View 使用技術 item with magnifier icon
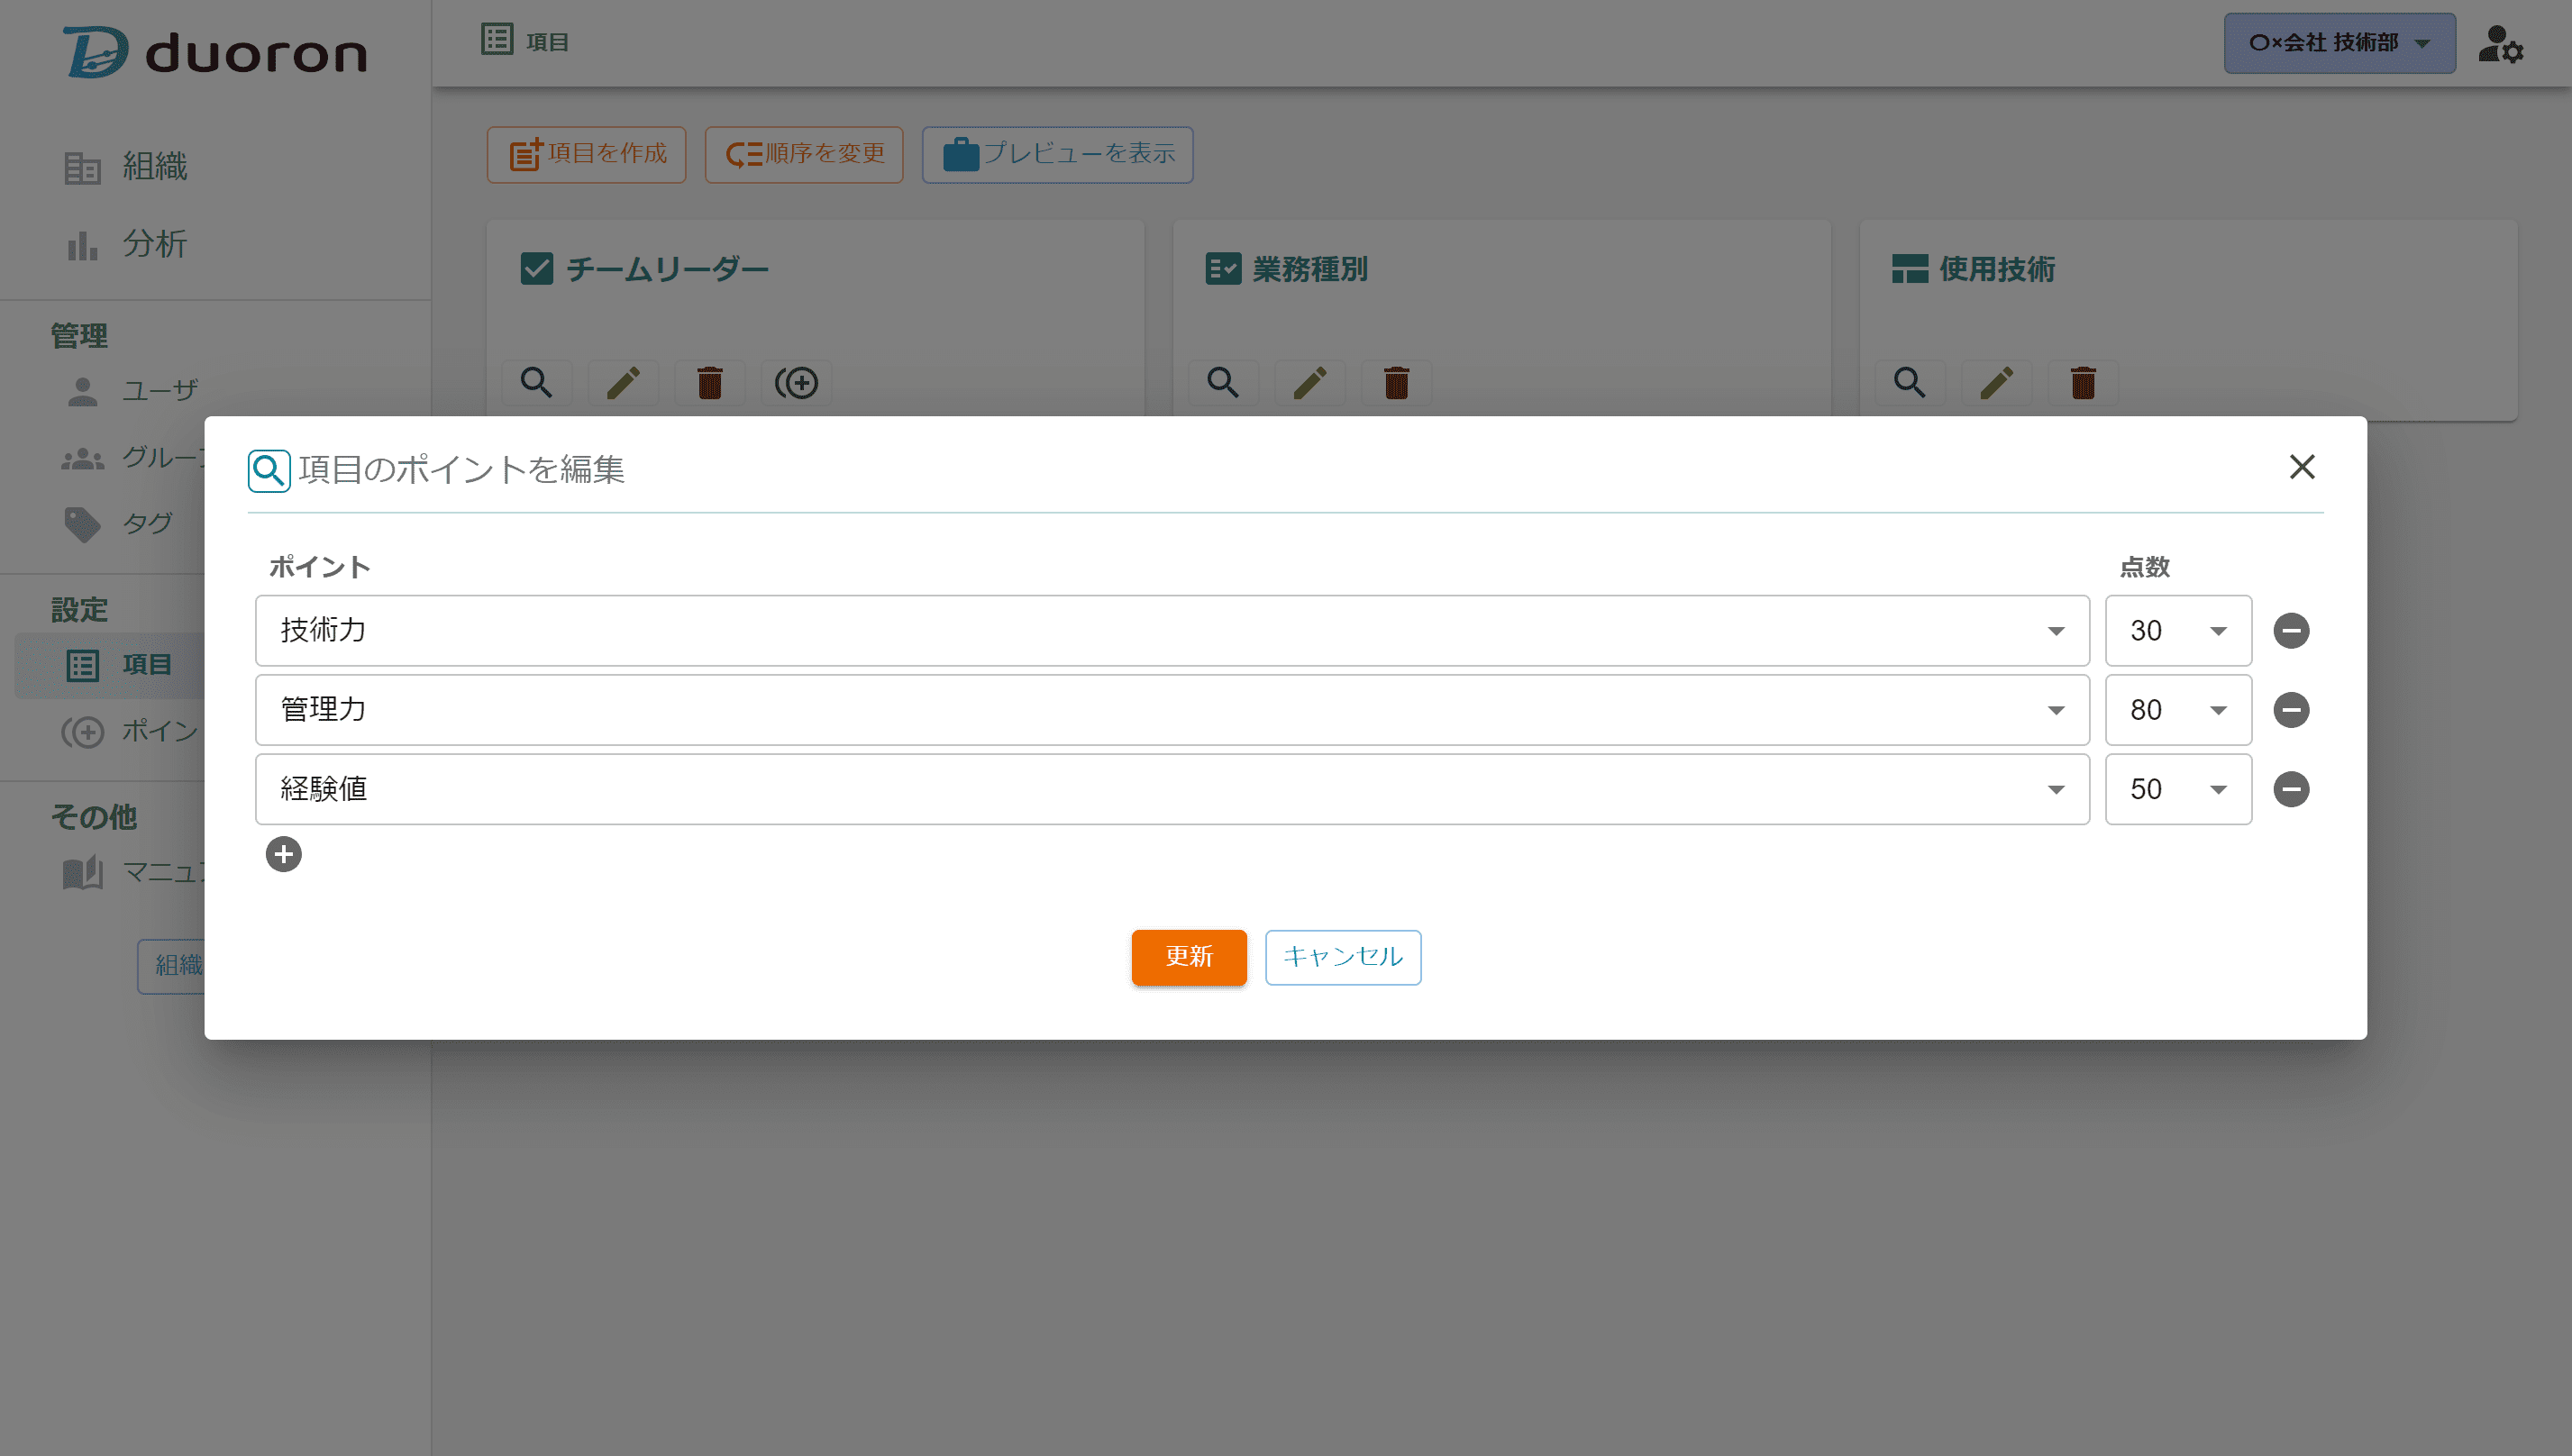This screenshot has width=2572, height=1456. tap(1910, 382)
